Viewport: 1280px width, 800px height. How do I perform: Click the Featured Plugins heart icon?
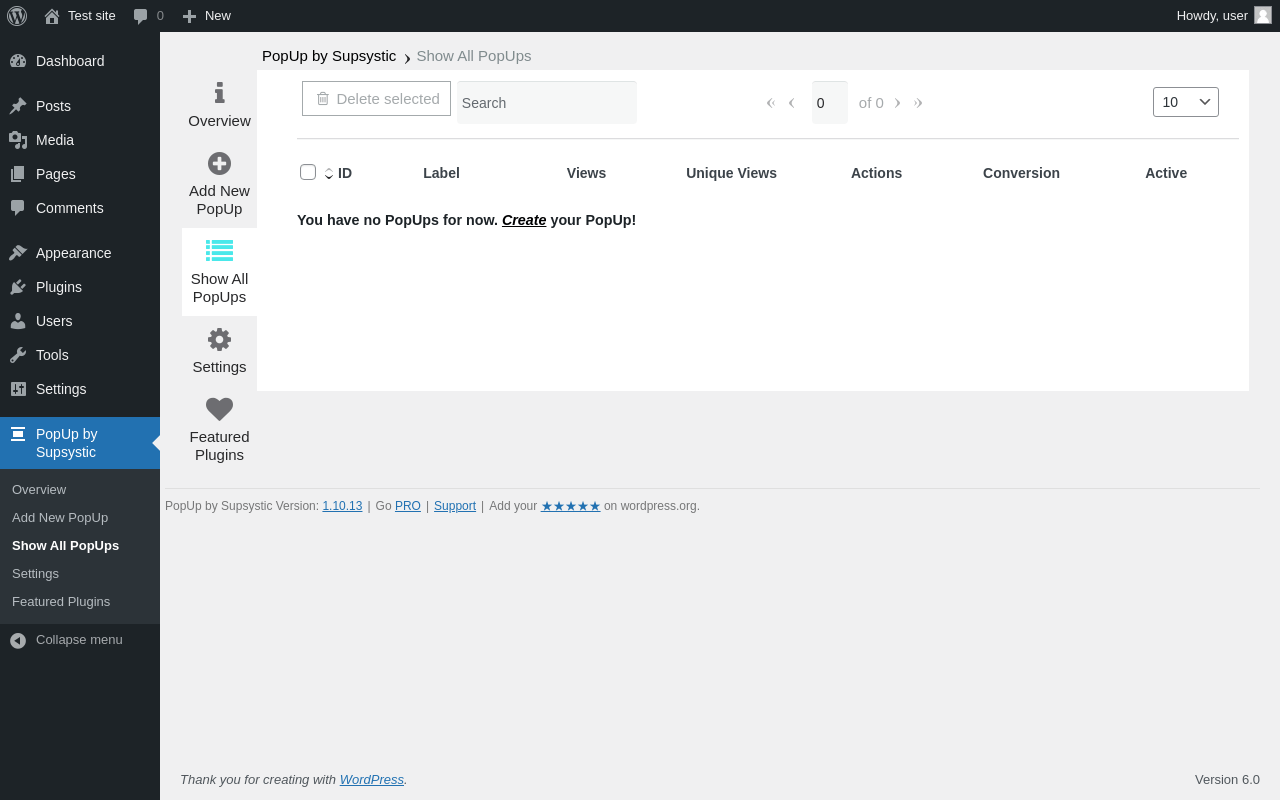coord(219,409)
